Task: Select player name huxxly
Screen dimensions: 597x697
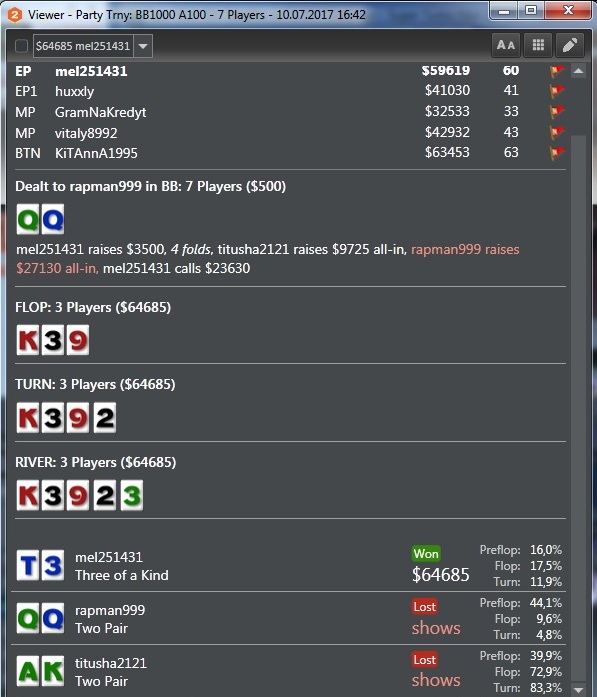Action: (x=74, y=92)
